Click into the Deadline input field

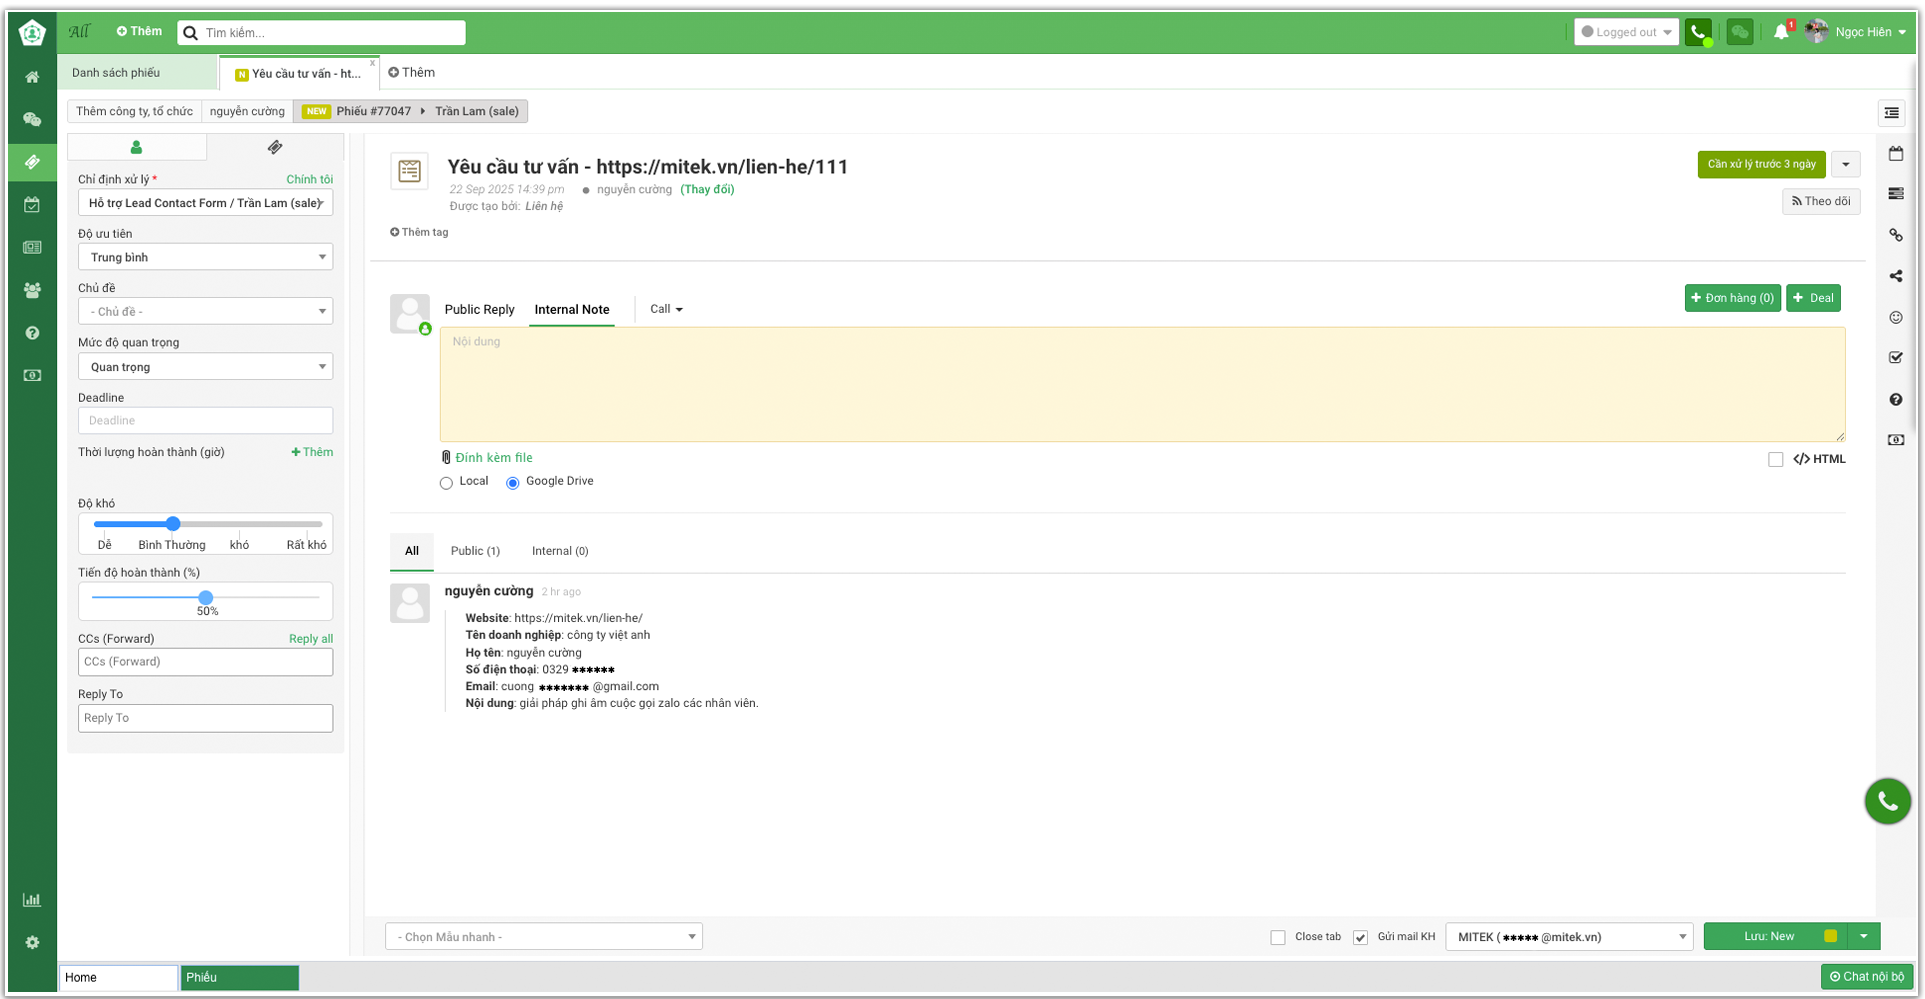(205, 421)
